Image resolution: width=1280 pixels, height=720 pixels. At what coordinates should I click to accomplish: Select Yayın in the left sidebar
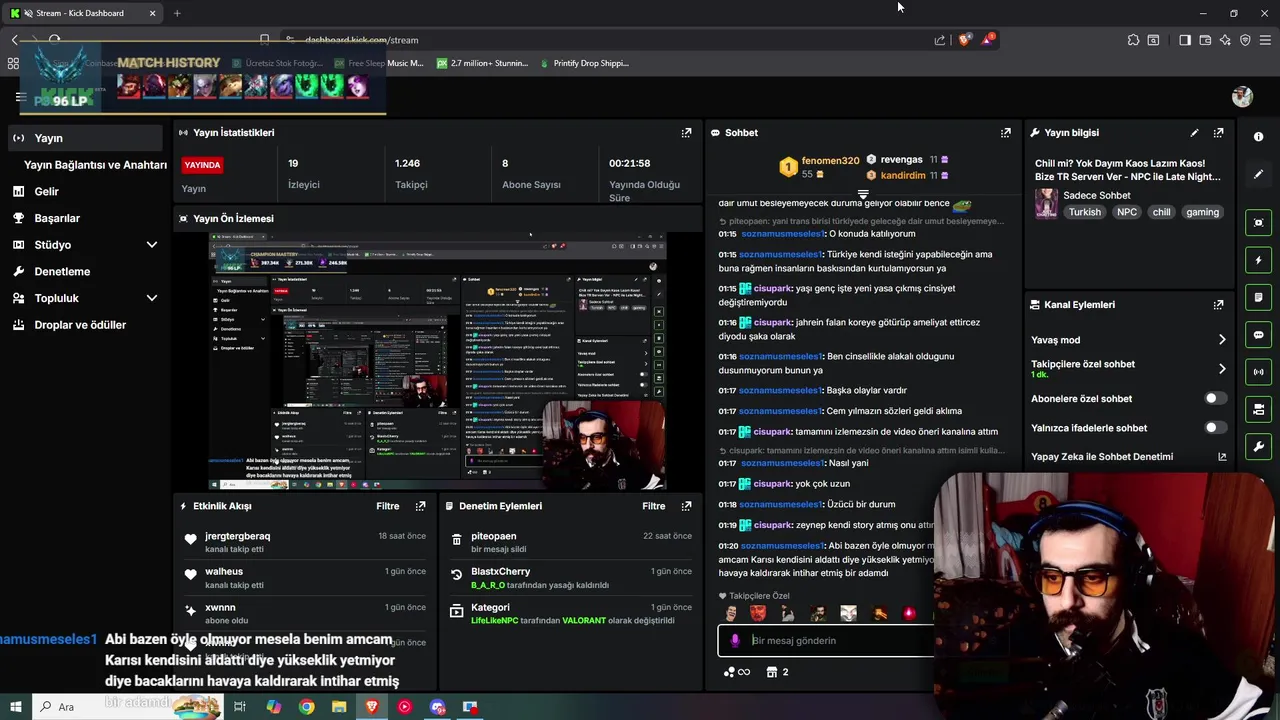(x=85, y=138)
